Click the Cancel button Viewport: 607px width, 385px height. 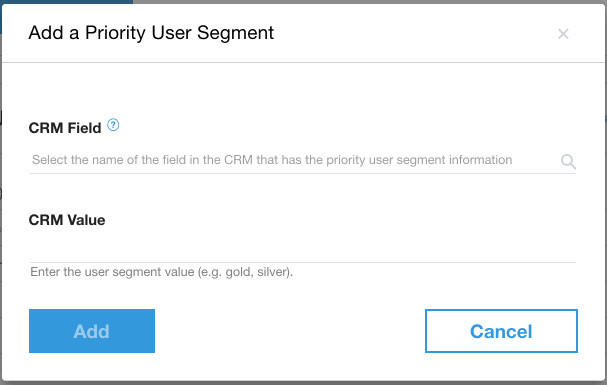point(501,331)
